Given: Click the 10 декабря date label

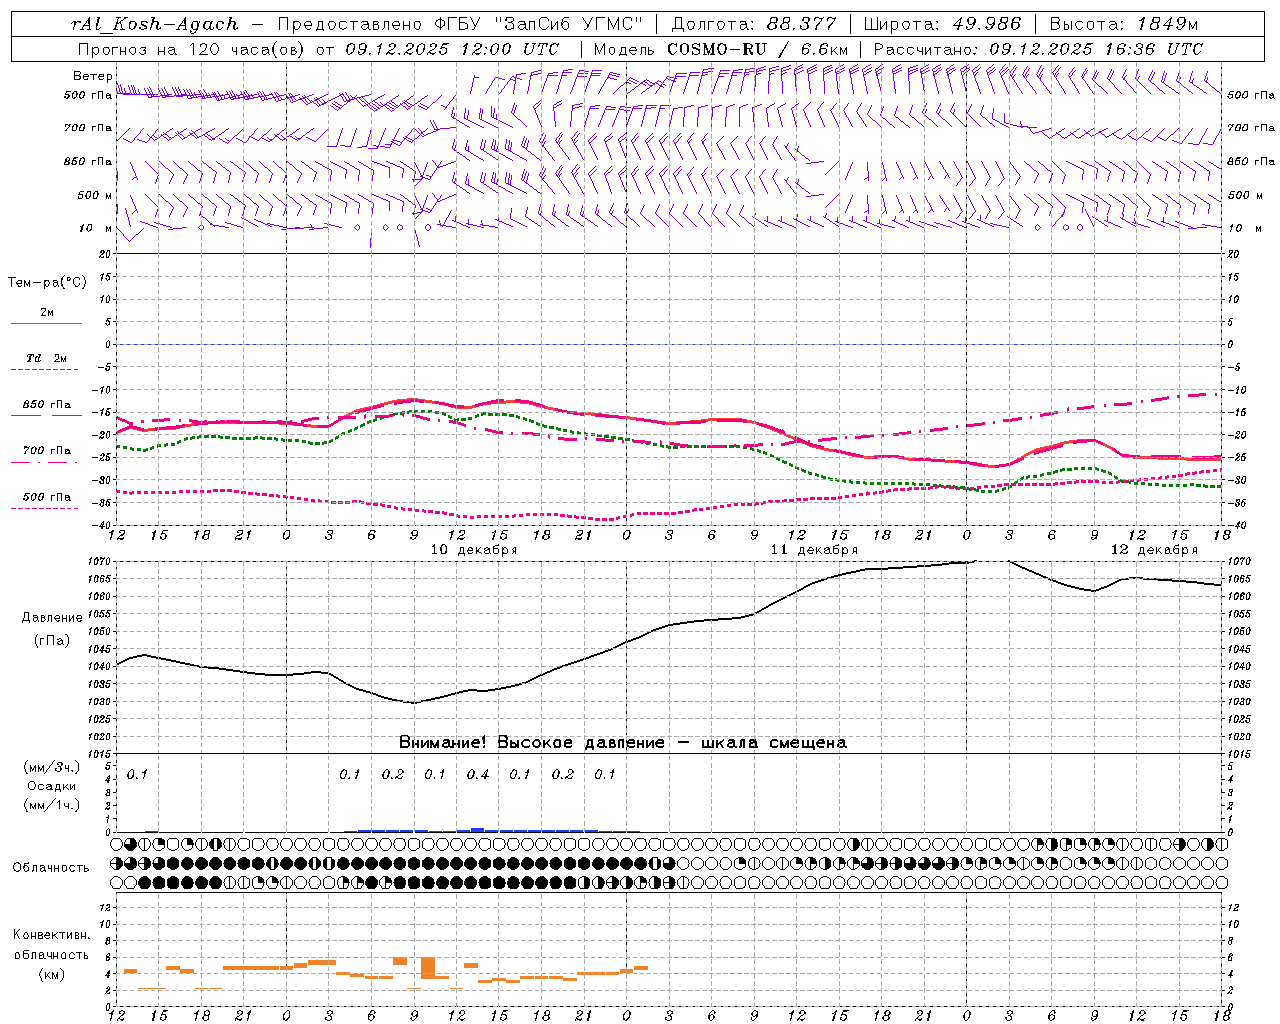Looking at the screenshot, I should (x=474, y=549).
